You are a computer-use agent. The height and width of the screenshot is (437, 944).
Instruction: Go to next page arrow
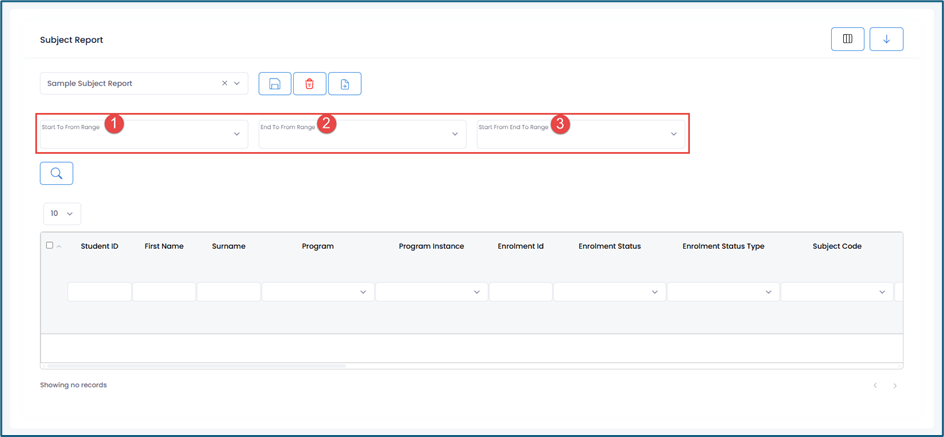coord(895,386)
